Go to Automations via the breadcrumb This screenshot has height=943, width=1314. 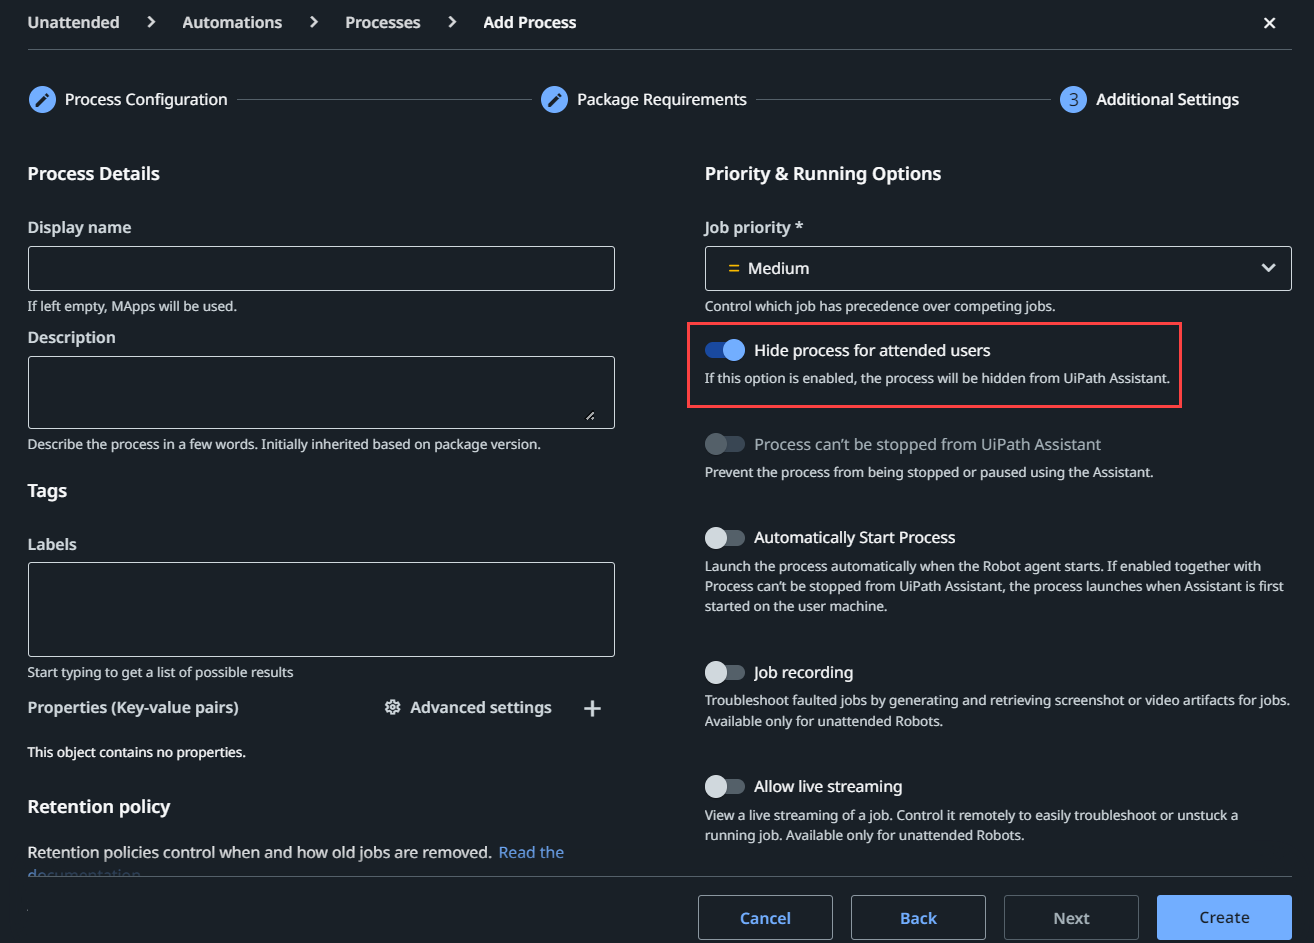(231, 21)
